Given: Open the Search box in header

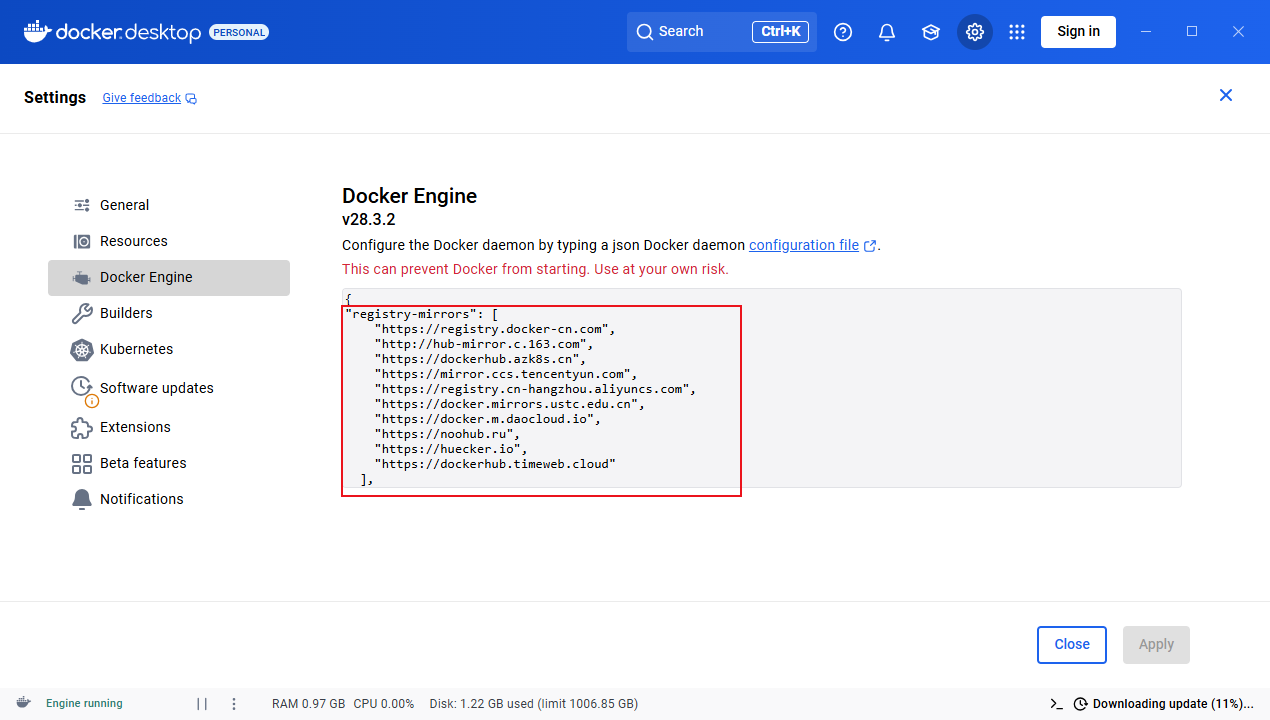Looking at the screenshot, I should [x=722, y=32].
